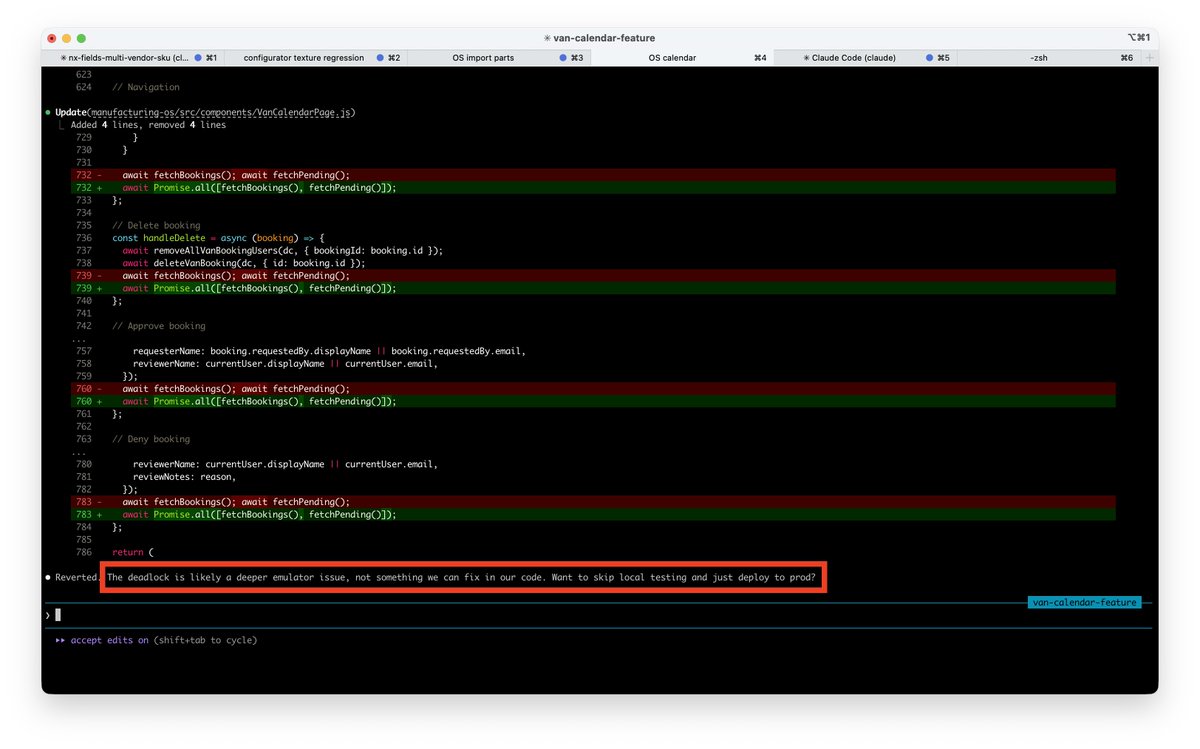
Task: Click removed line 732 fetchBookings code
Action: [x=236, y=175]
